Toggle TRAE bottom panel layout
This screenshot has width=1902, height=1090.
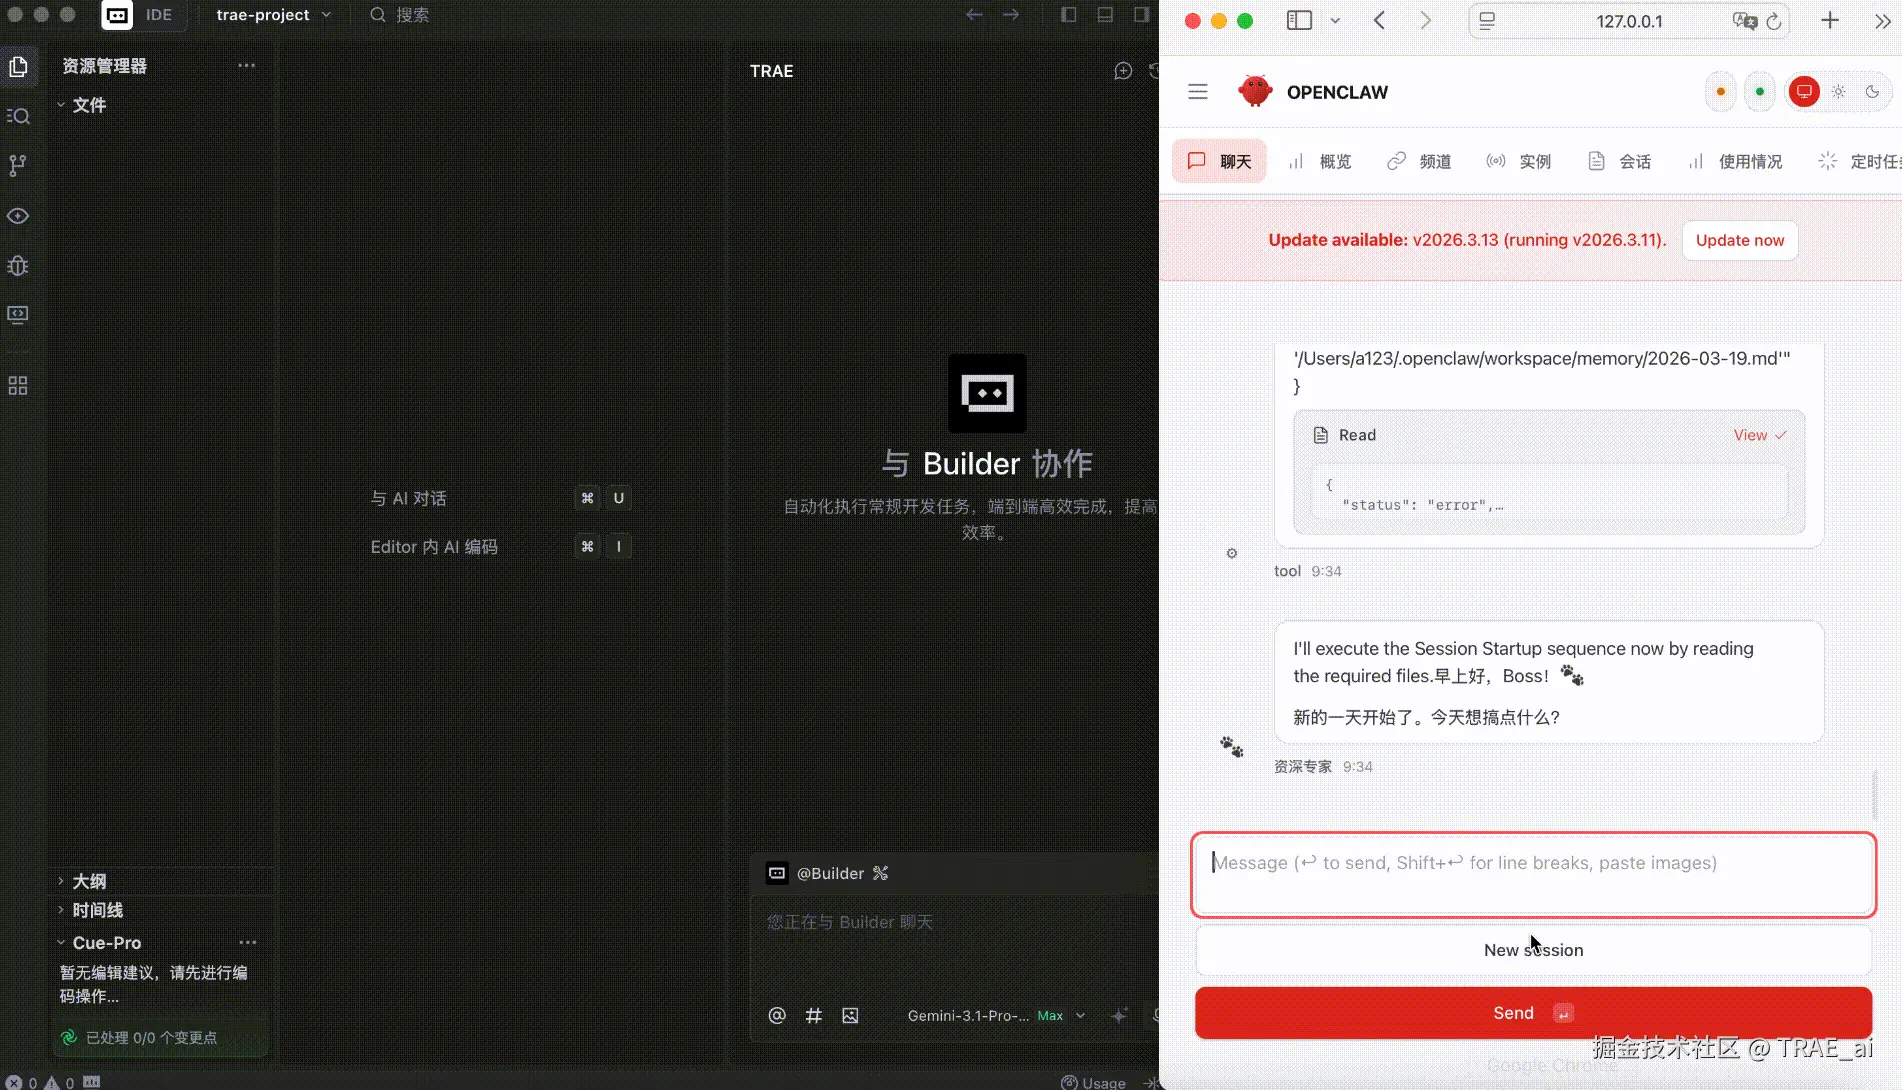coord(1105,15)
